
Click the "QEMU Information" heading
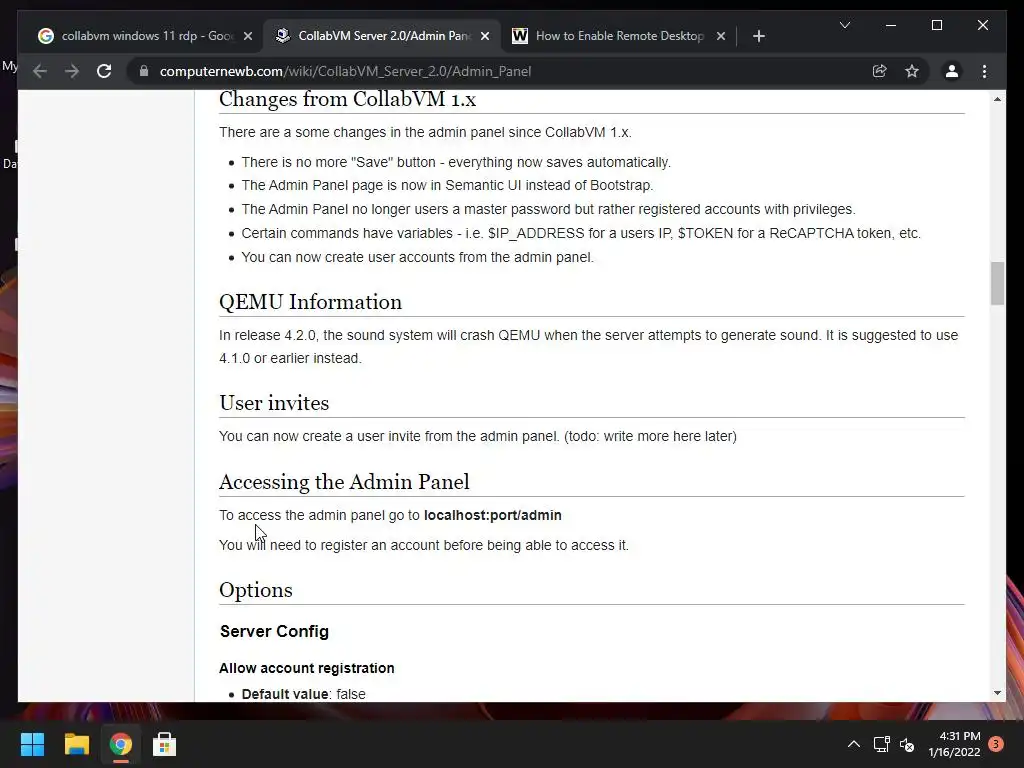click(310, 302)
